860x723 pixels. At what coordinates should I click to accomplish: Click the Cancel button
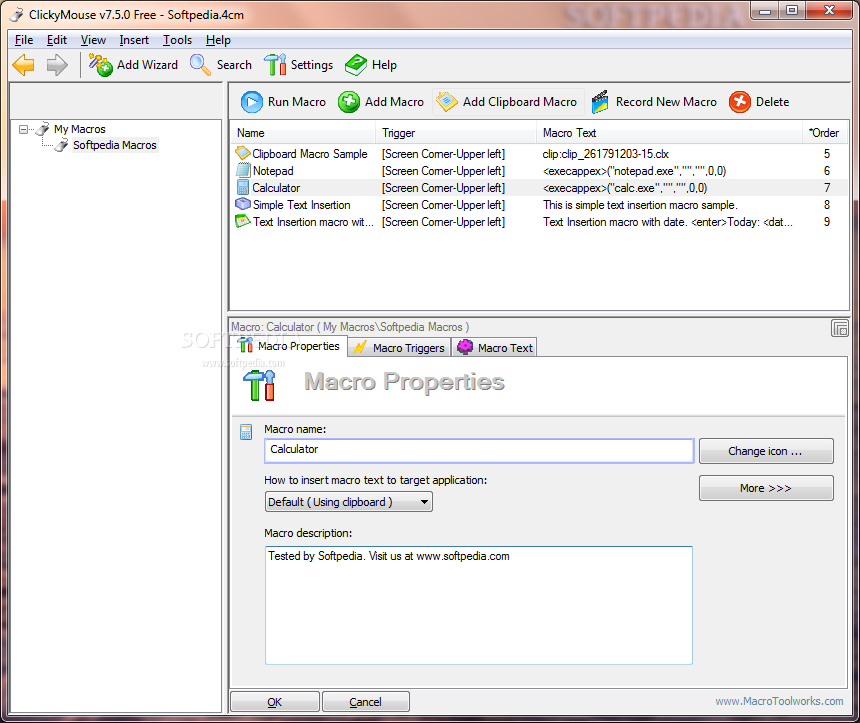pyautogui.click(x=365, y=702)
